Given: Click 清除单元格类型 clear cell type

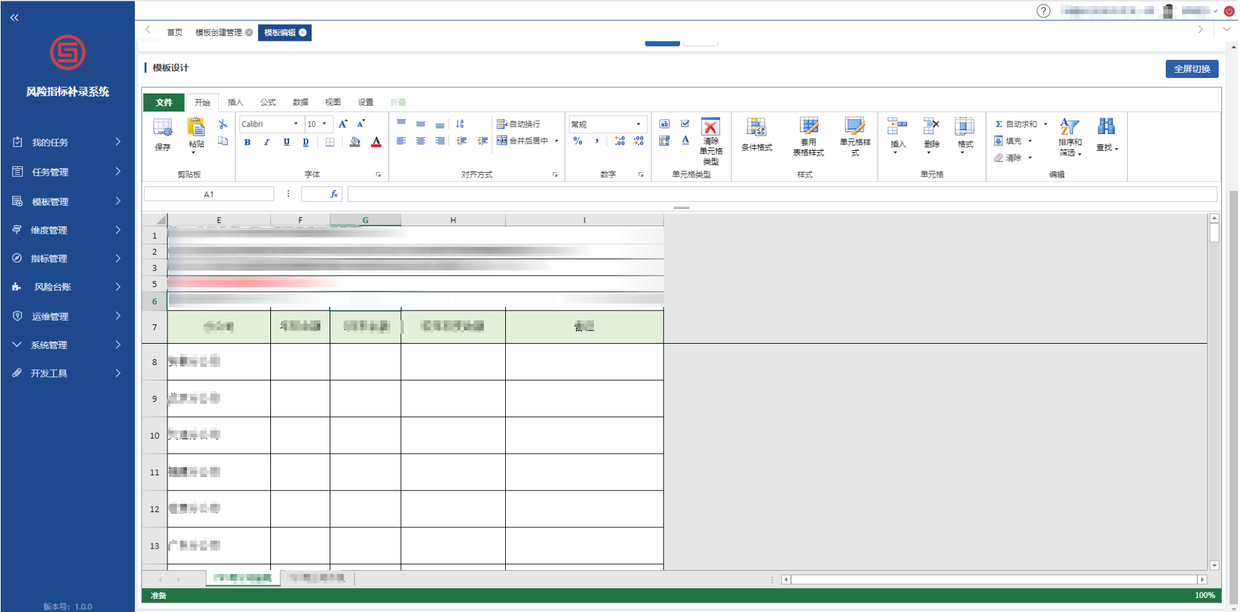Looking at the screenshot, I should pos(711,141).
